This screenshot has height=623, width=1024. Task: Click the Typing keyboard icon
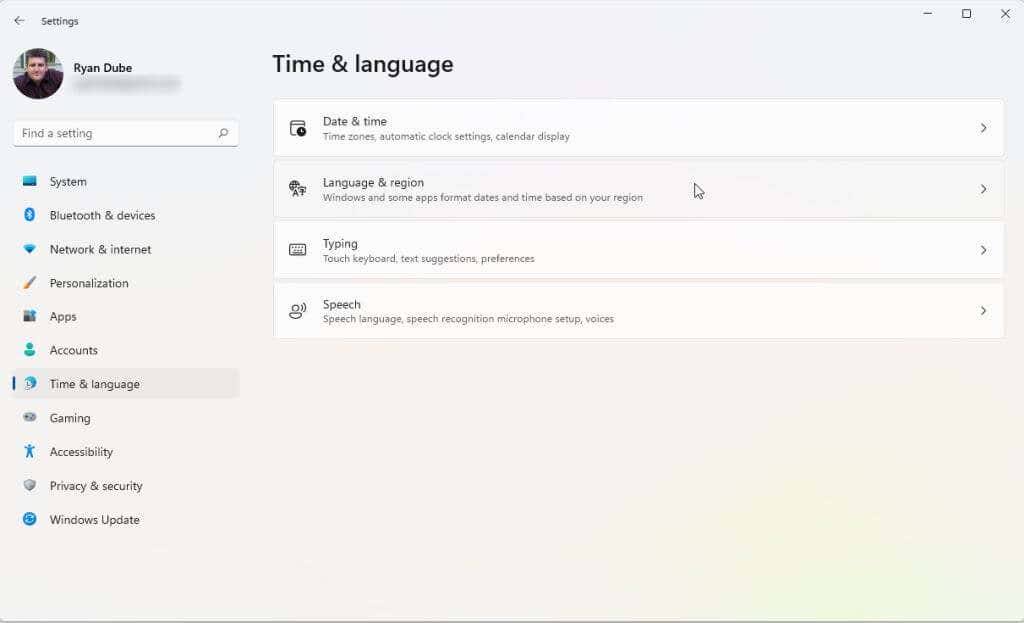[x=298, y=250]
